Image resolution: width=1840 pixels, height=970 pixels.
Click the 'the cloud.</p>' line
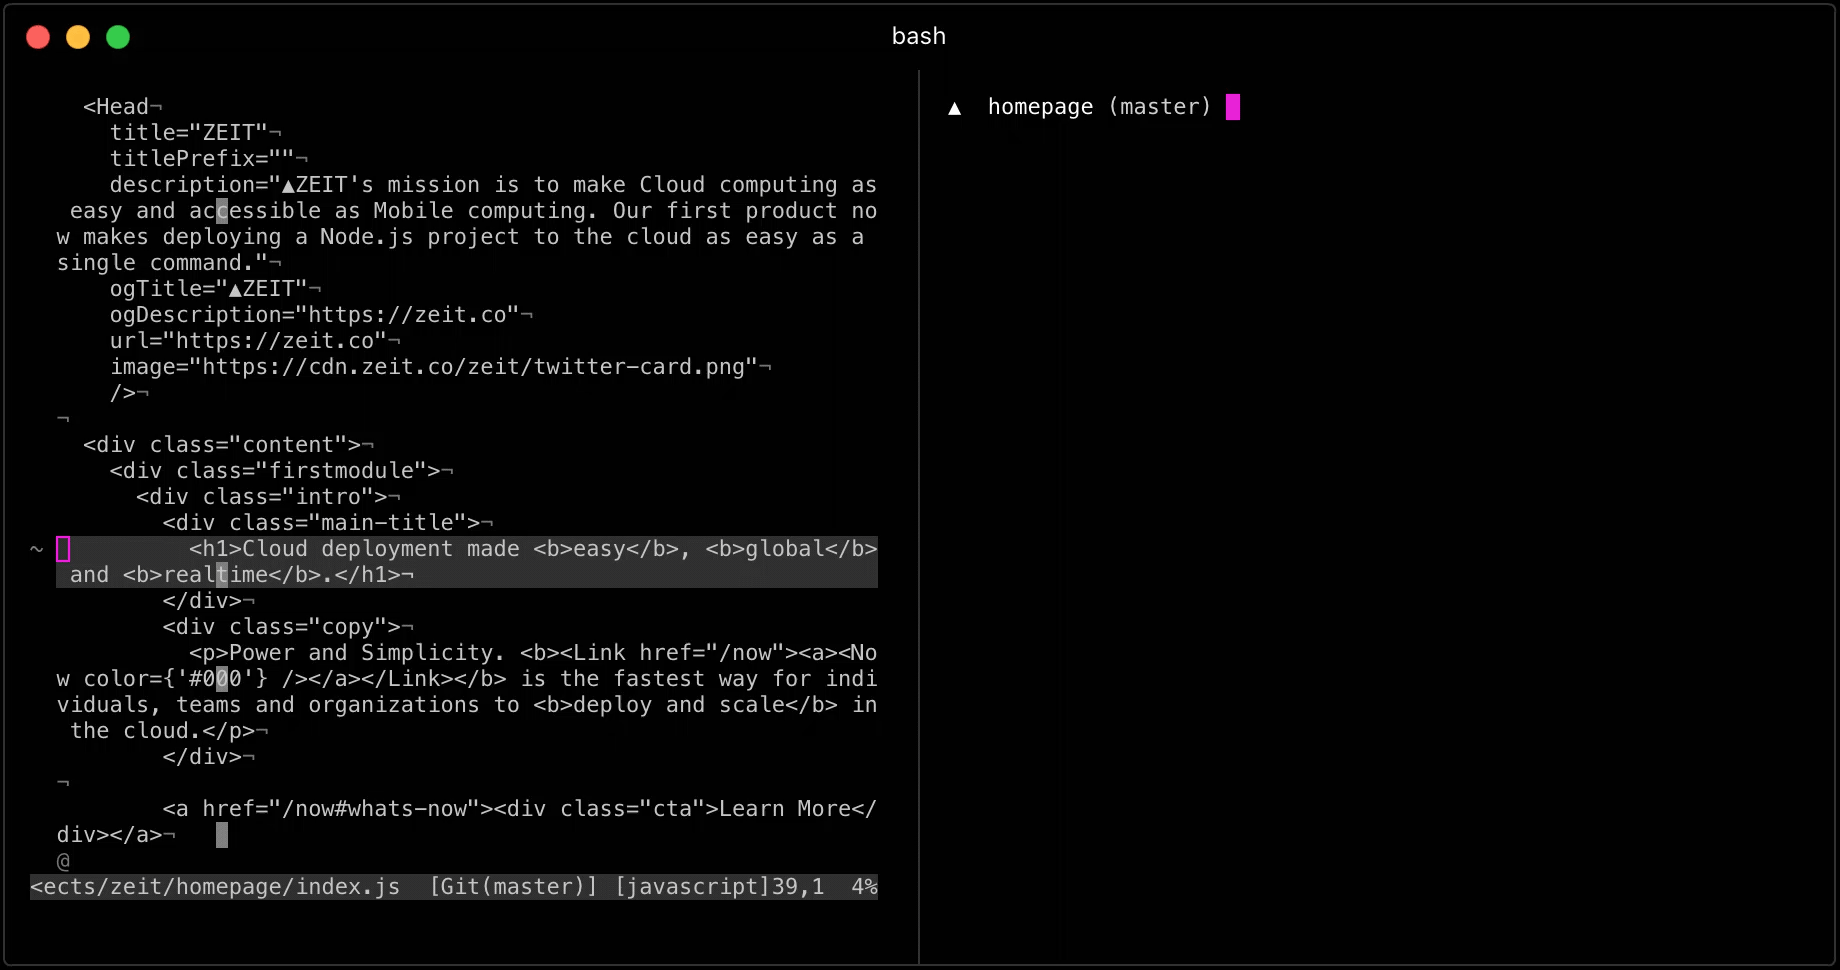tap(169, 731)
